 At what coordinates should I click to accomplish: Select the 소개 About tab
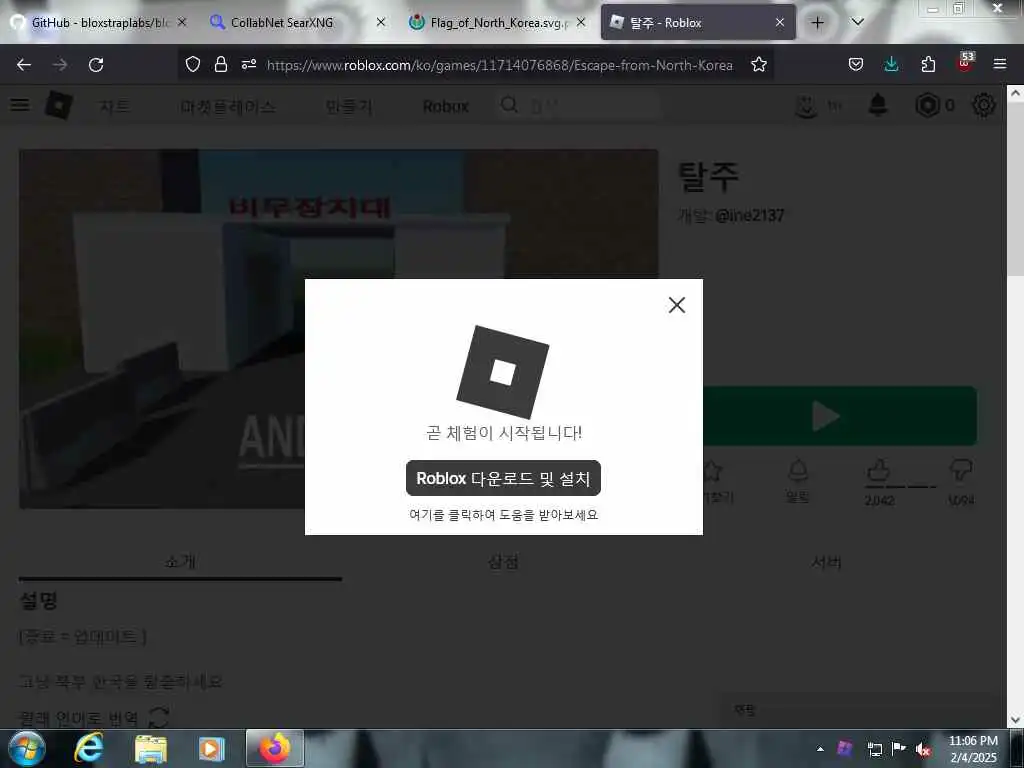point(180,562)
